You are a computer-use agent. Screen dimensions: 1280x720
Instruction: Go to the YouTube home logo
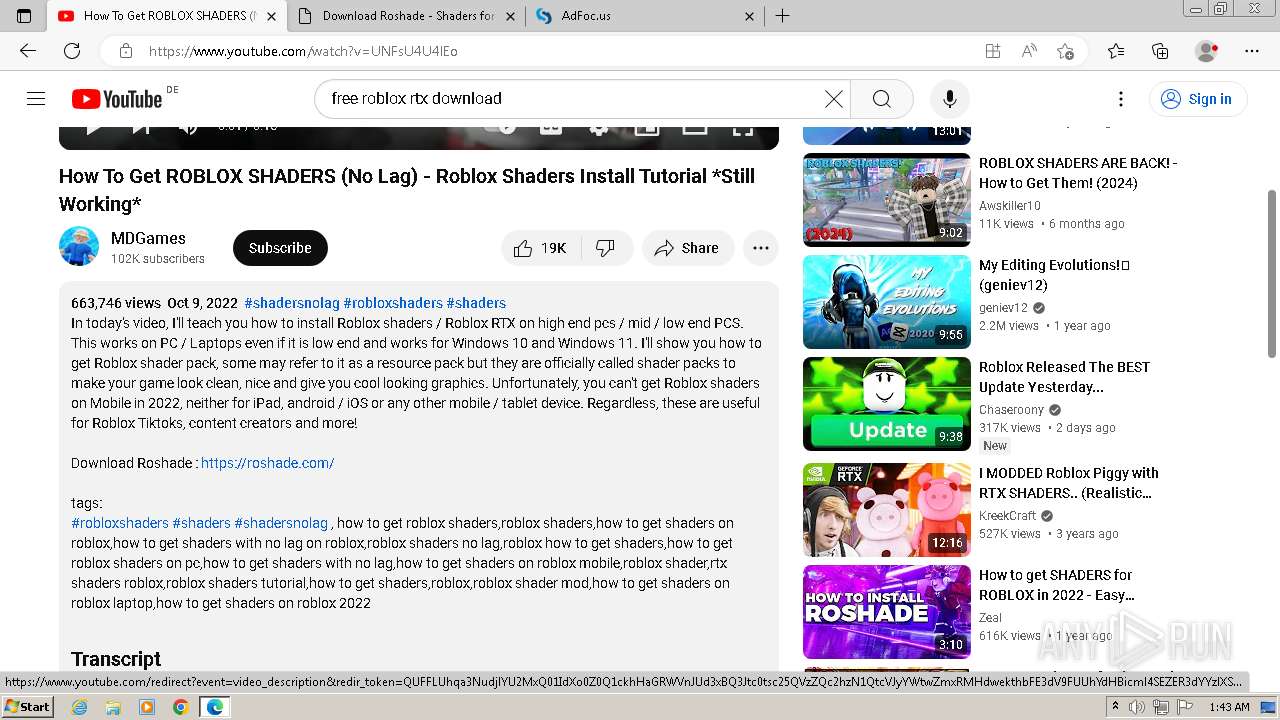pyautogui.click(x=117, y=98)
